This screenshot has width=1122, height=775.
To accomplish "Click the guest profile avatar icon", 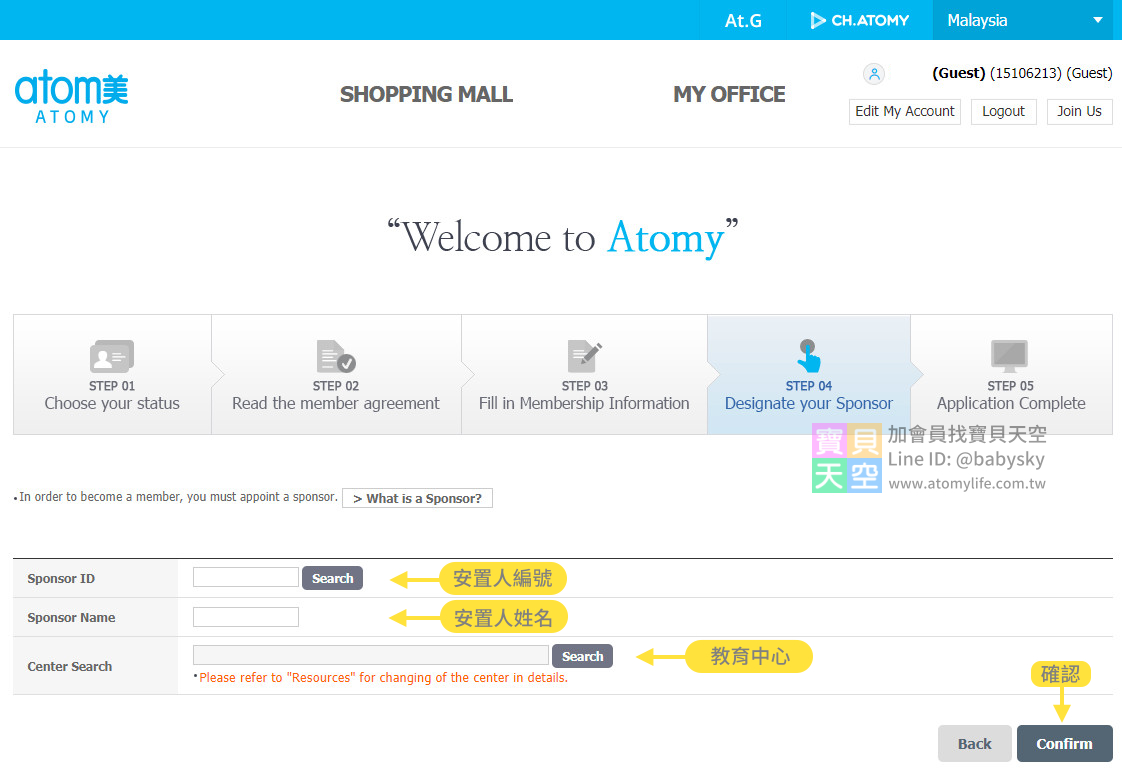I will pos(874,74).
